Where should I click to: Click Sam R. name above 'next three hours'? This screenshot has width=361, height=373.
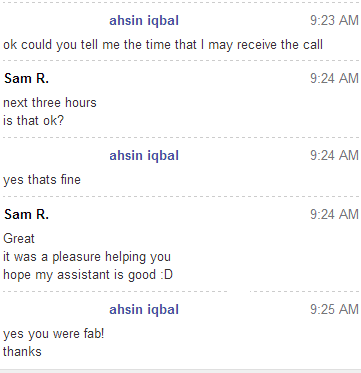[26, 79]
